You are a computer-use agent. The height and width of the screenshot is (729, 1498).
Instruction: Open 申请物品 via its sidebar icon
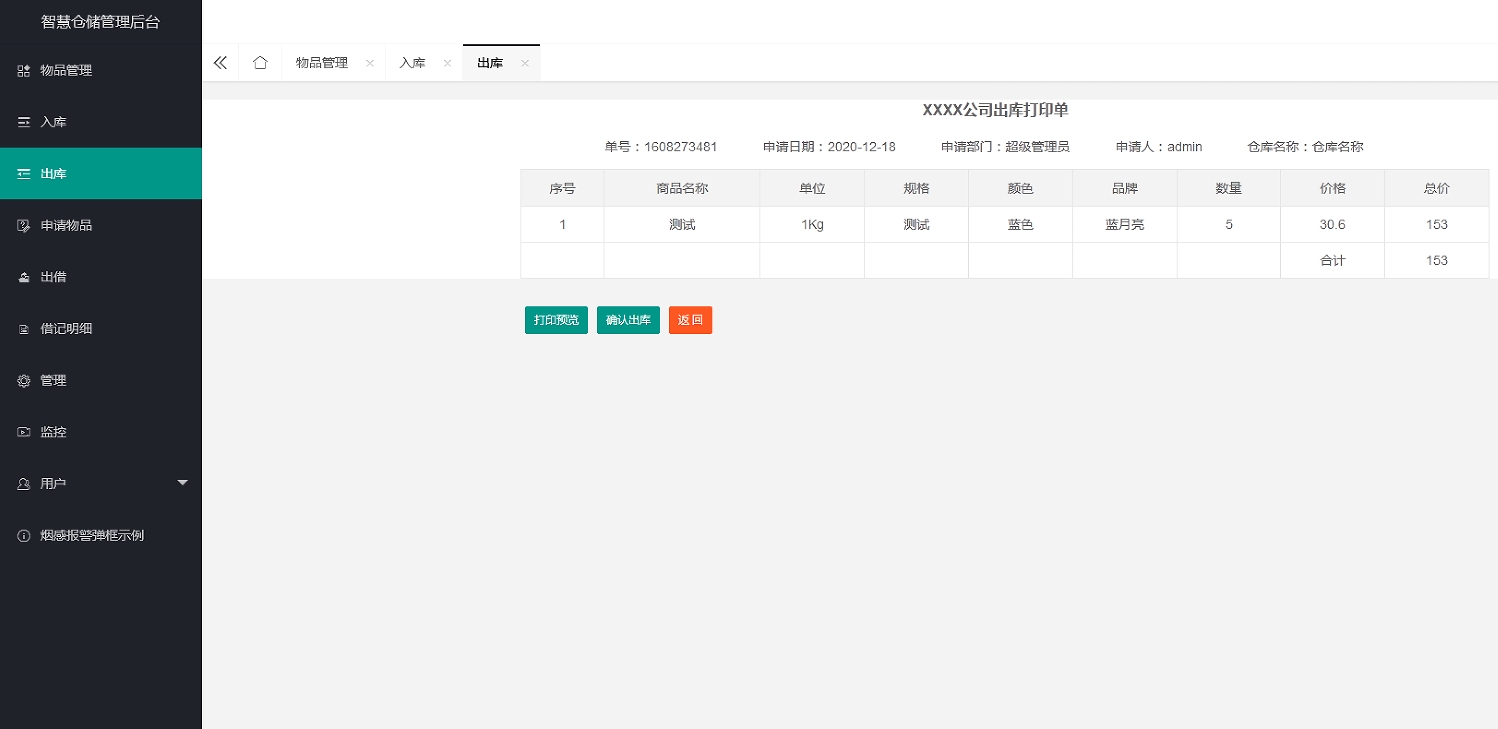(24, 225)
